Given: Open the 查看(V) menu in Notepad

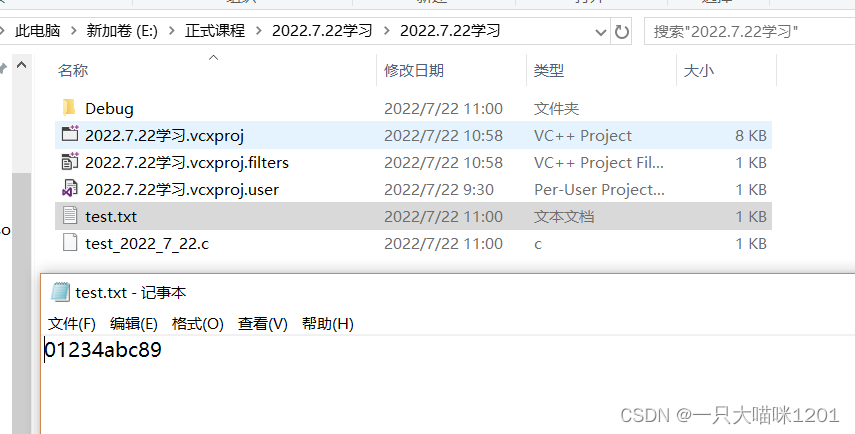Looking at the screenshot, I should point(263,324).
